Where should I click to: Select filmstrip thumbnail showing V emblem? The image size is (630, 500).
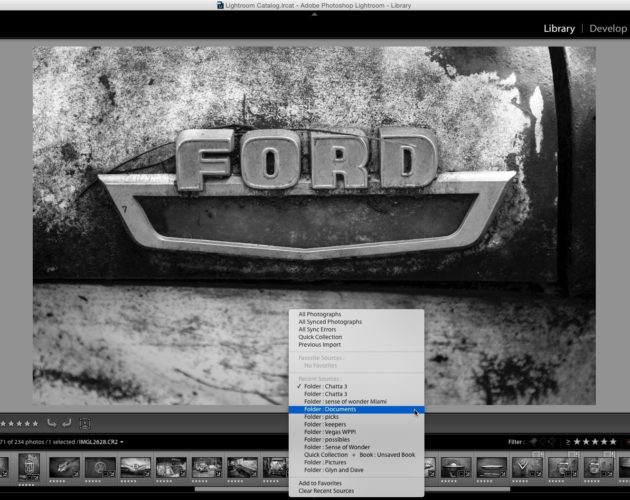[x=527, y=467]
